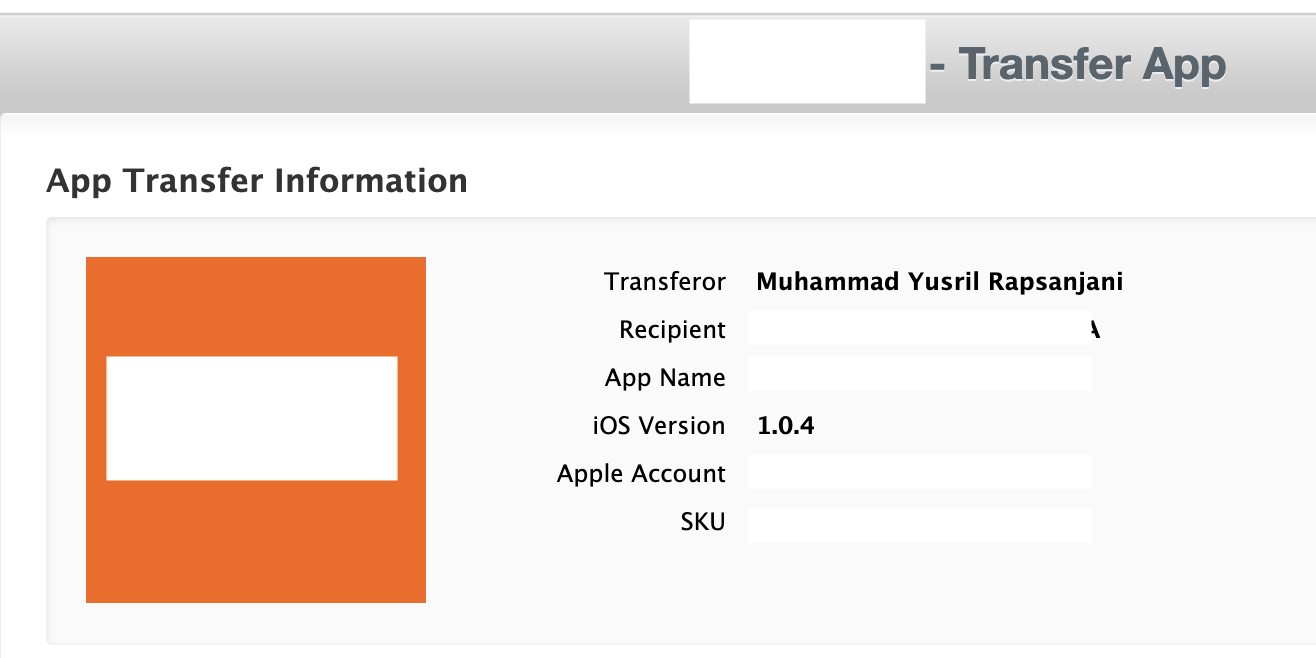Click the visible letter "A" ending the Recipient value
This screenshot has width=1316, height=658.
pyautogui.click(x=1095, y=330)
